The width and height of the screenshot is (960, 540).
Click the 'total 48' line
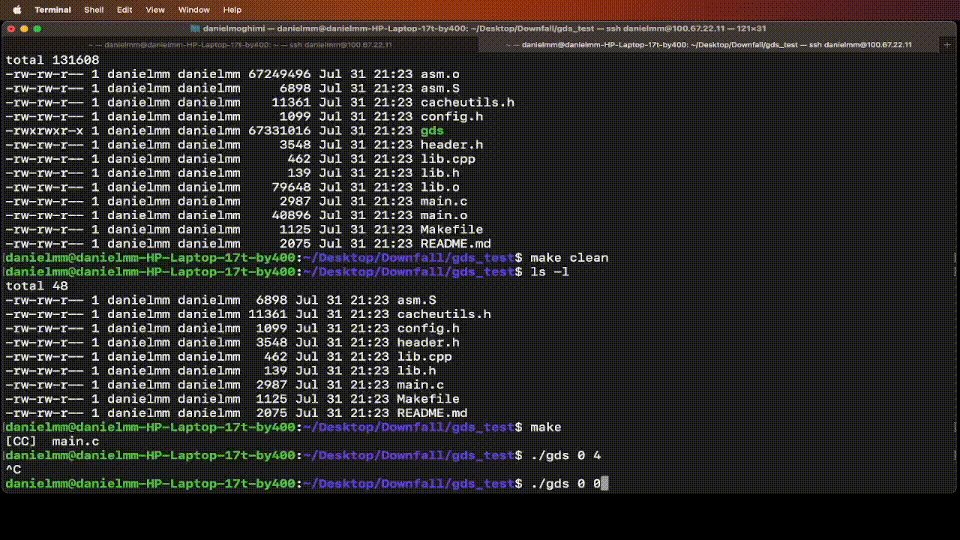[37, 286]
